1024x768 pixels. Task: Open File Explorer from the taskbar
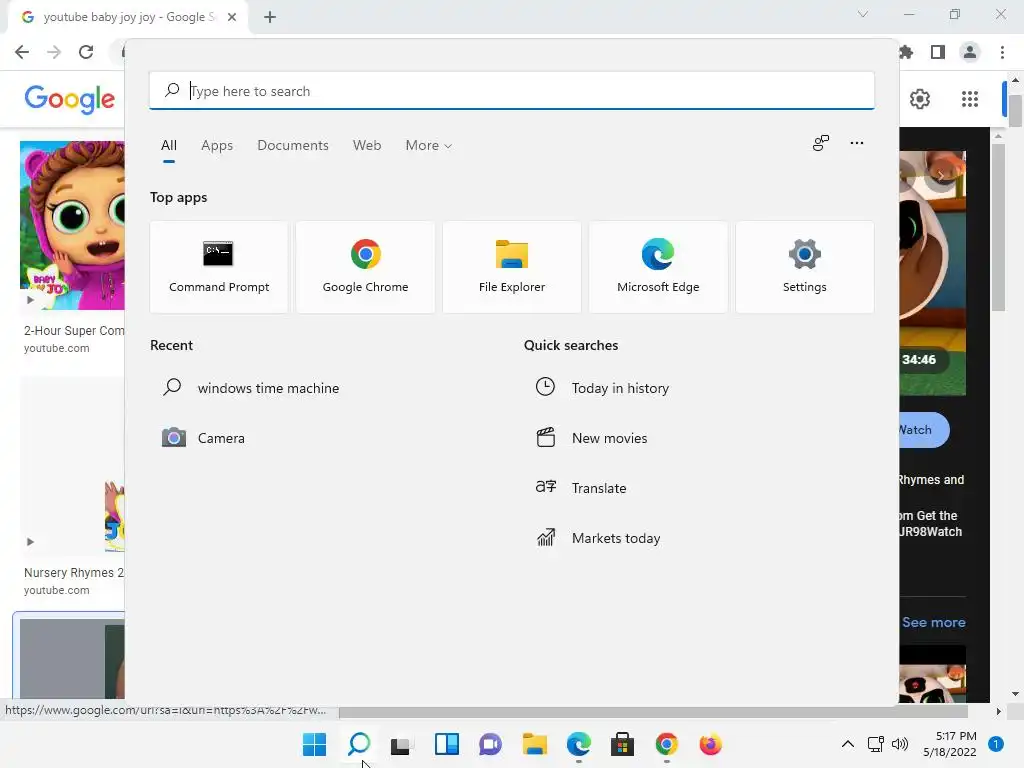(x=534, y=744)
